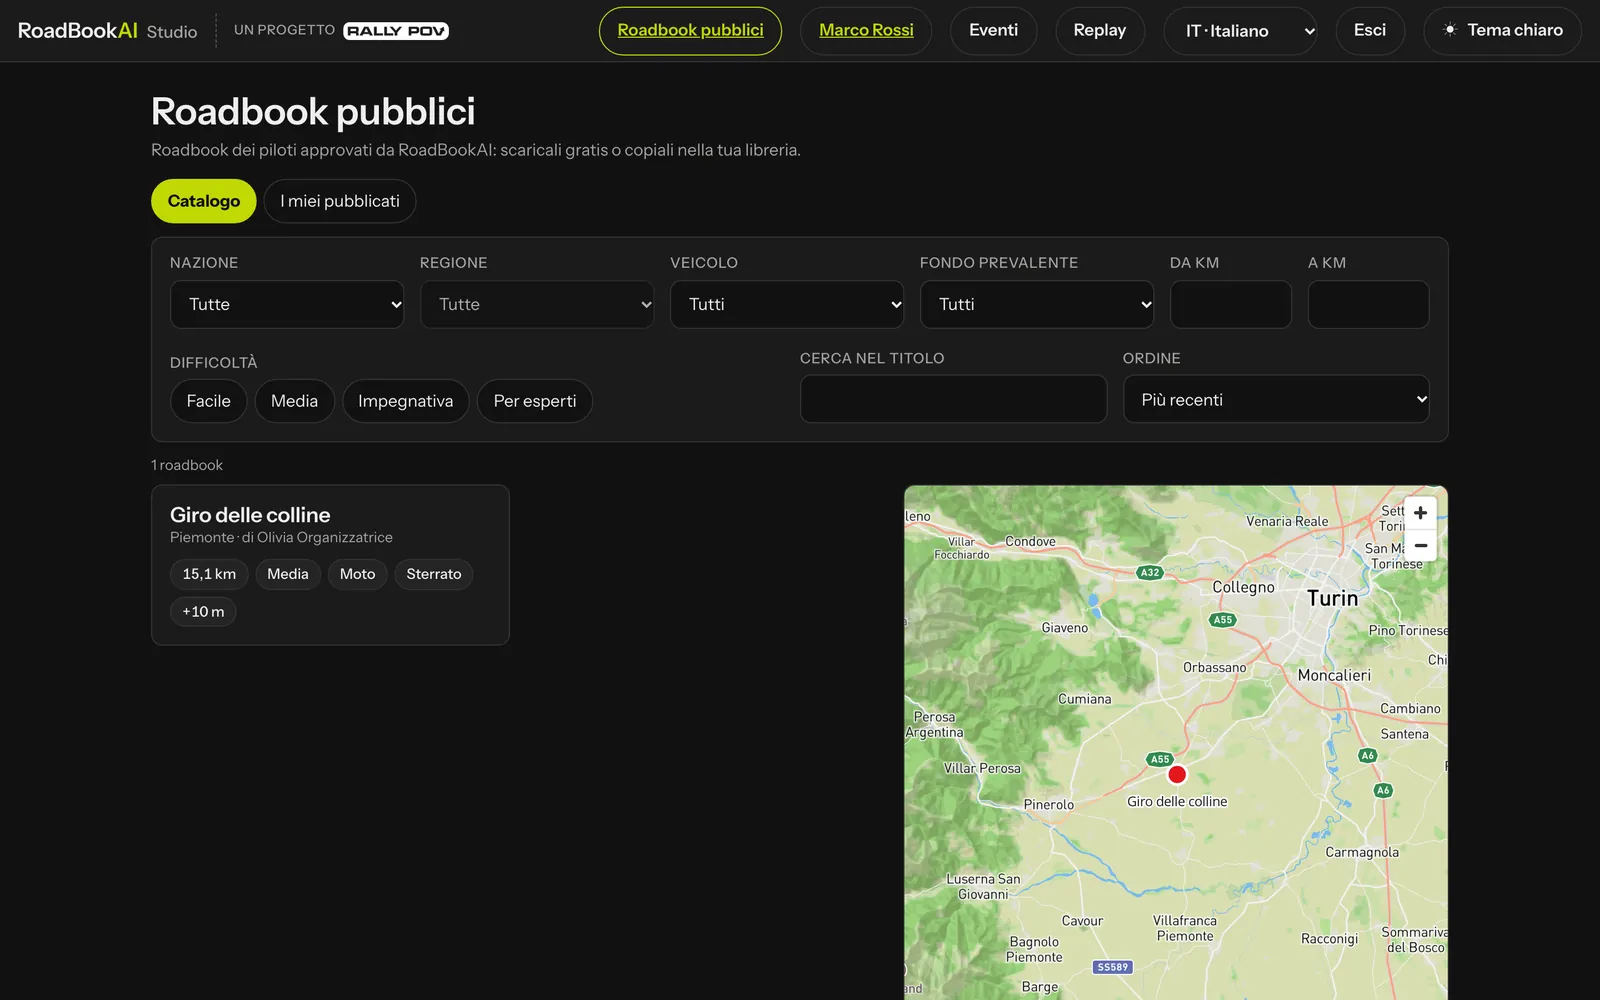The width and height of the screenshot is (1600, 1000).
Task: Open the IT Italiano language selector
Action: tap(1240, 31)
